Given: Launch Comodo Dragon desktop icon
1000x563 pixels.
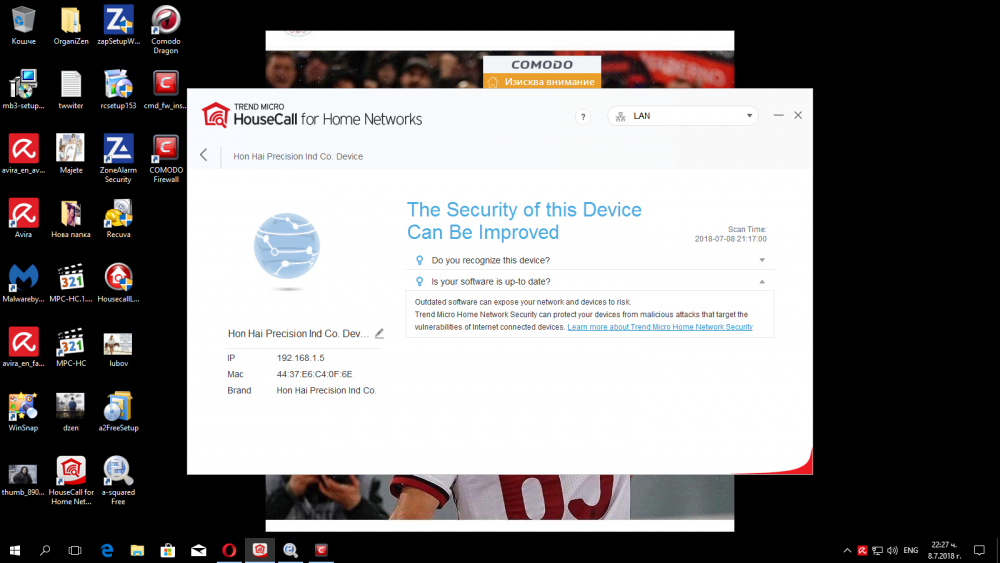Looking at the screenshot, I should (166, 29).
